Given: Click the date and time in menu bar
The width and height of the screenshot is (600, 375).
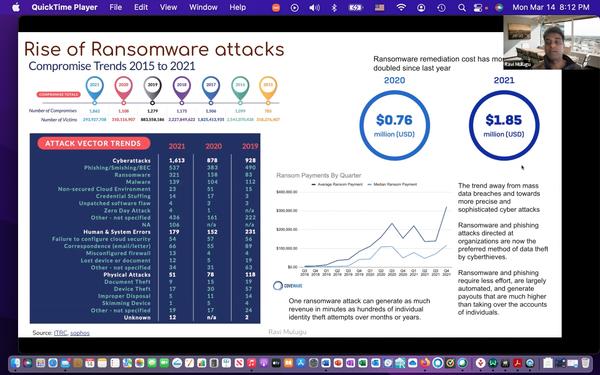Looking at the screenshot, I should 551,7.
